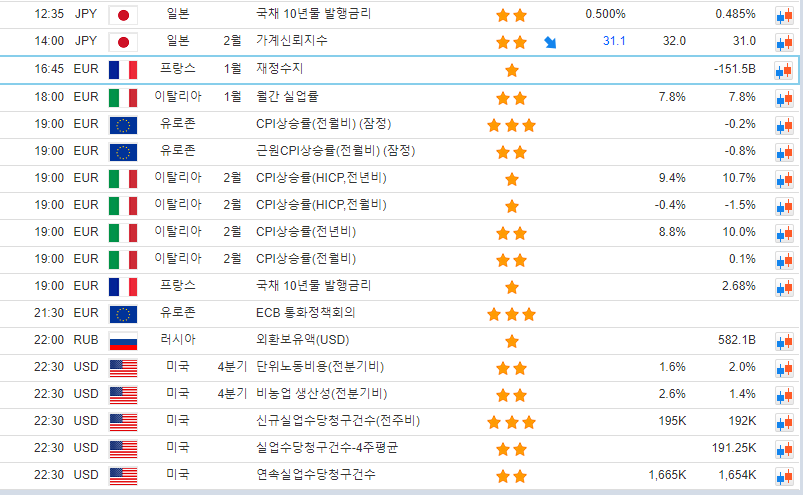Click 실업수당청구건수-4주평균 event name

[327, 448]
